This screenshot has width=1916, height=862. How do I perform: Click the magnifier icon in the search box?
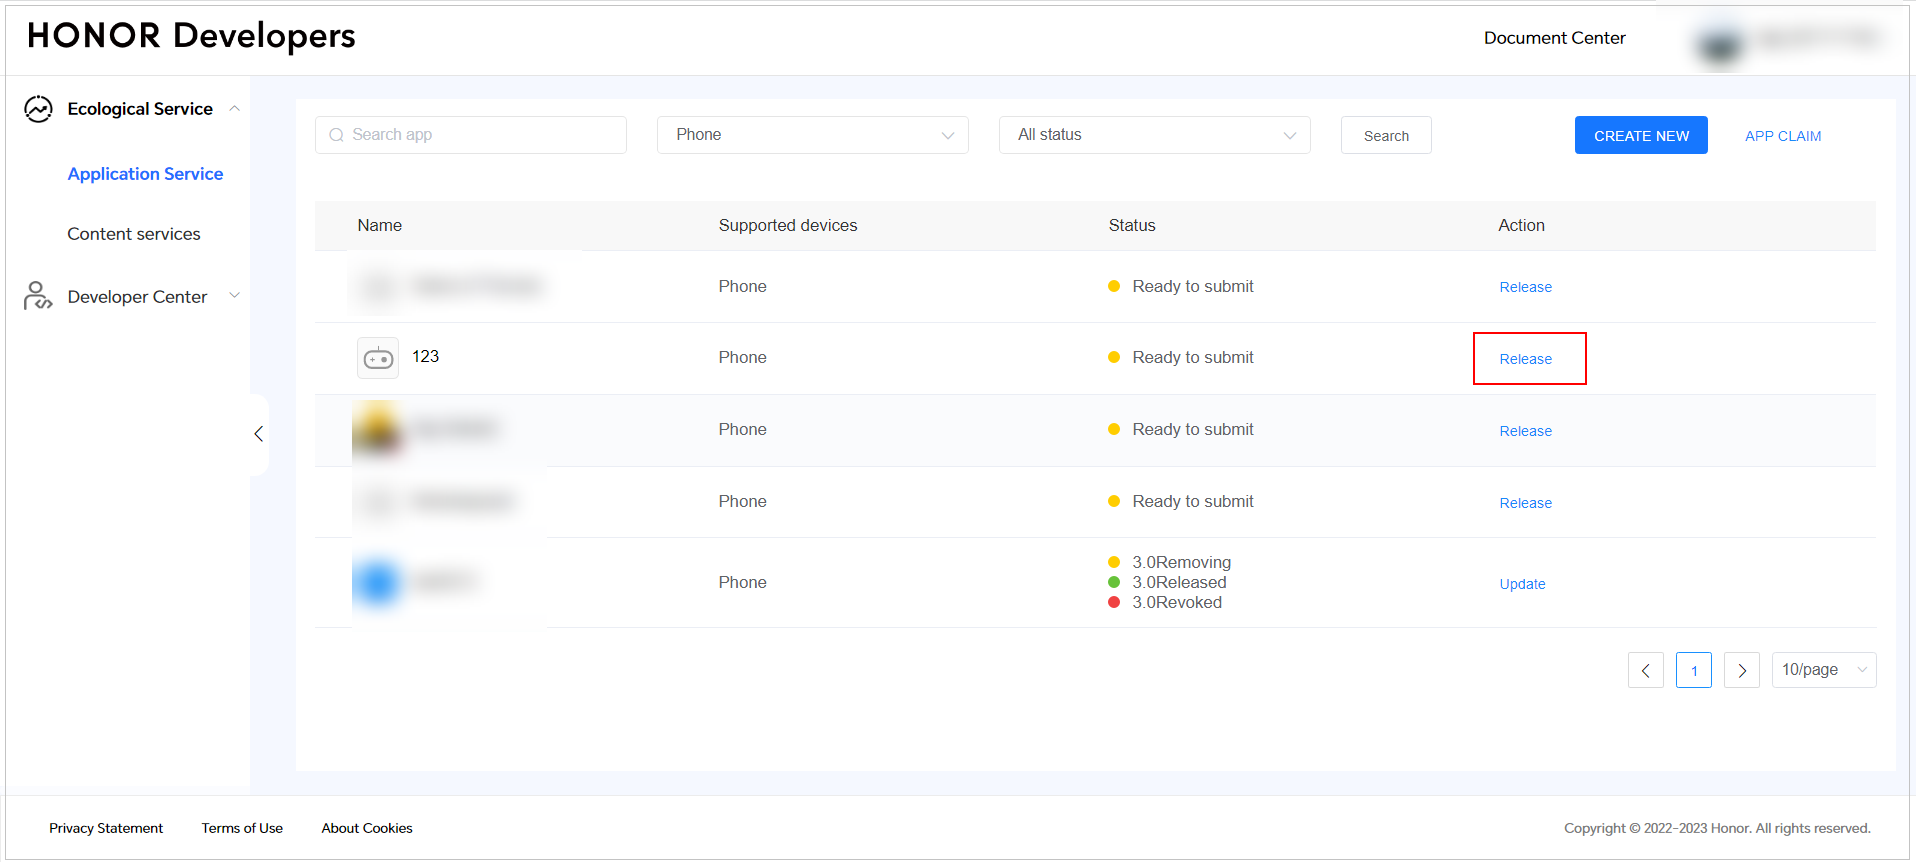point(337,135)
